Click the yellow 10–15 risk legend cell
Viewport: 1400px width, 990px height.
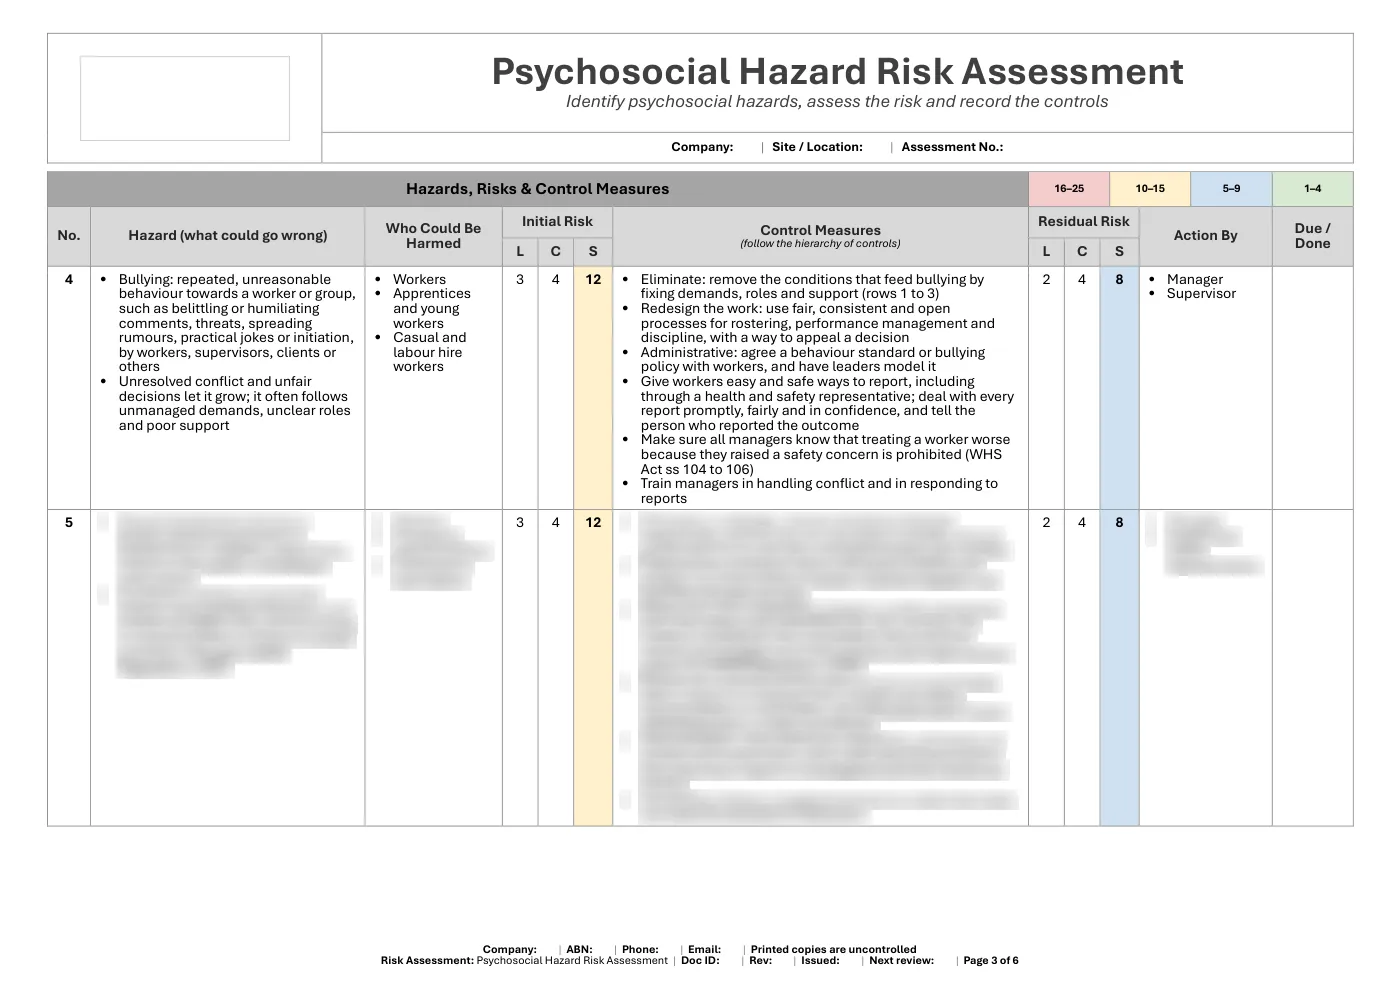[1150, 189]
